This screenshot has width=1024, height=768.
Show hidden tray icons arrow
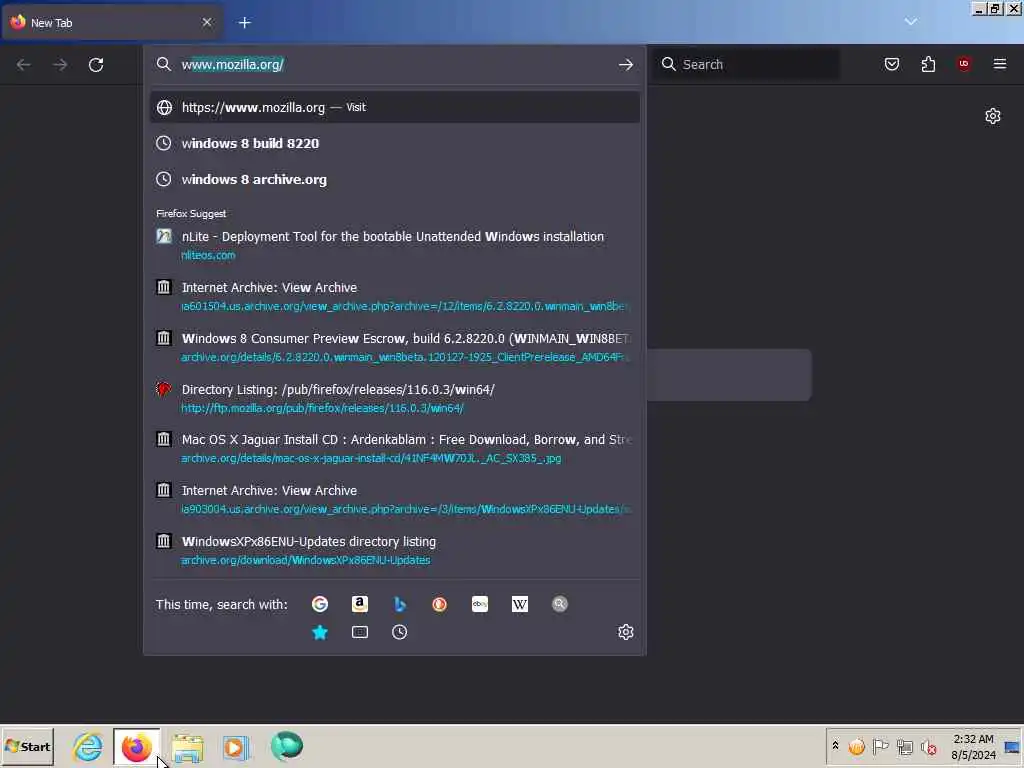click(x=835, y=746)
